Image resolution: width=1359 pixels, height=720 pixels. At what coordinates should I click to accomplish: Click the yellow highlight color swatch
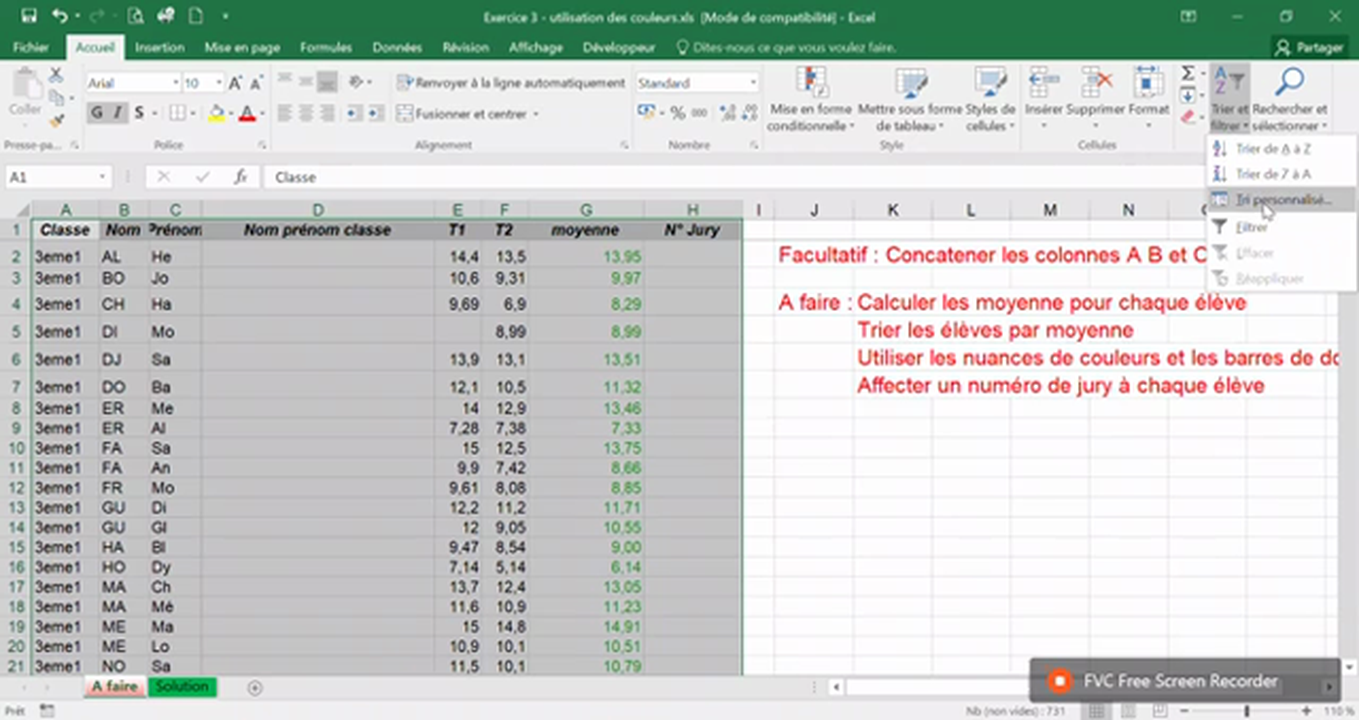216,117
